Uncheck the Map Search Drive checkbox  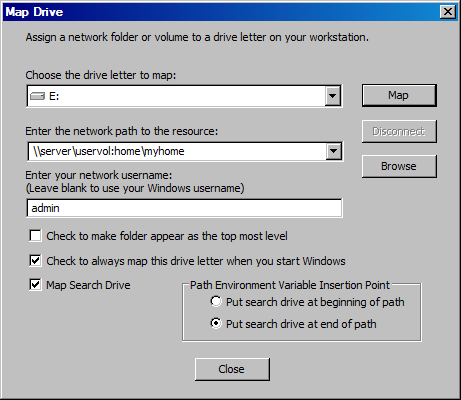pyautogui.click(x=35, y=285)
